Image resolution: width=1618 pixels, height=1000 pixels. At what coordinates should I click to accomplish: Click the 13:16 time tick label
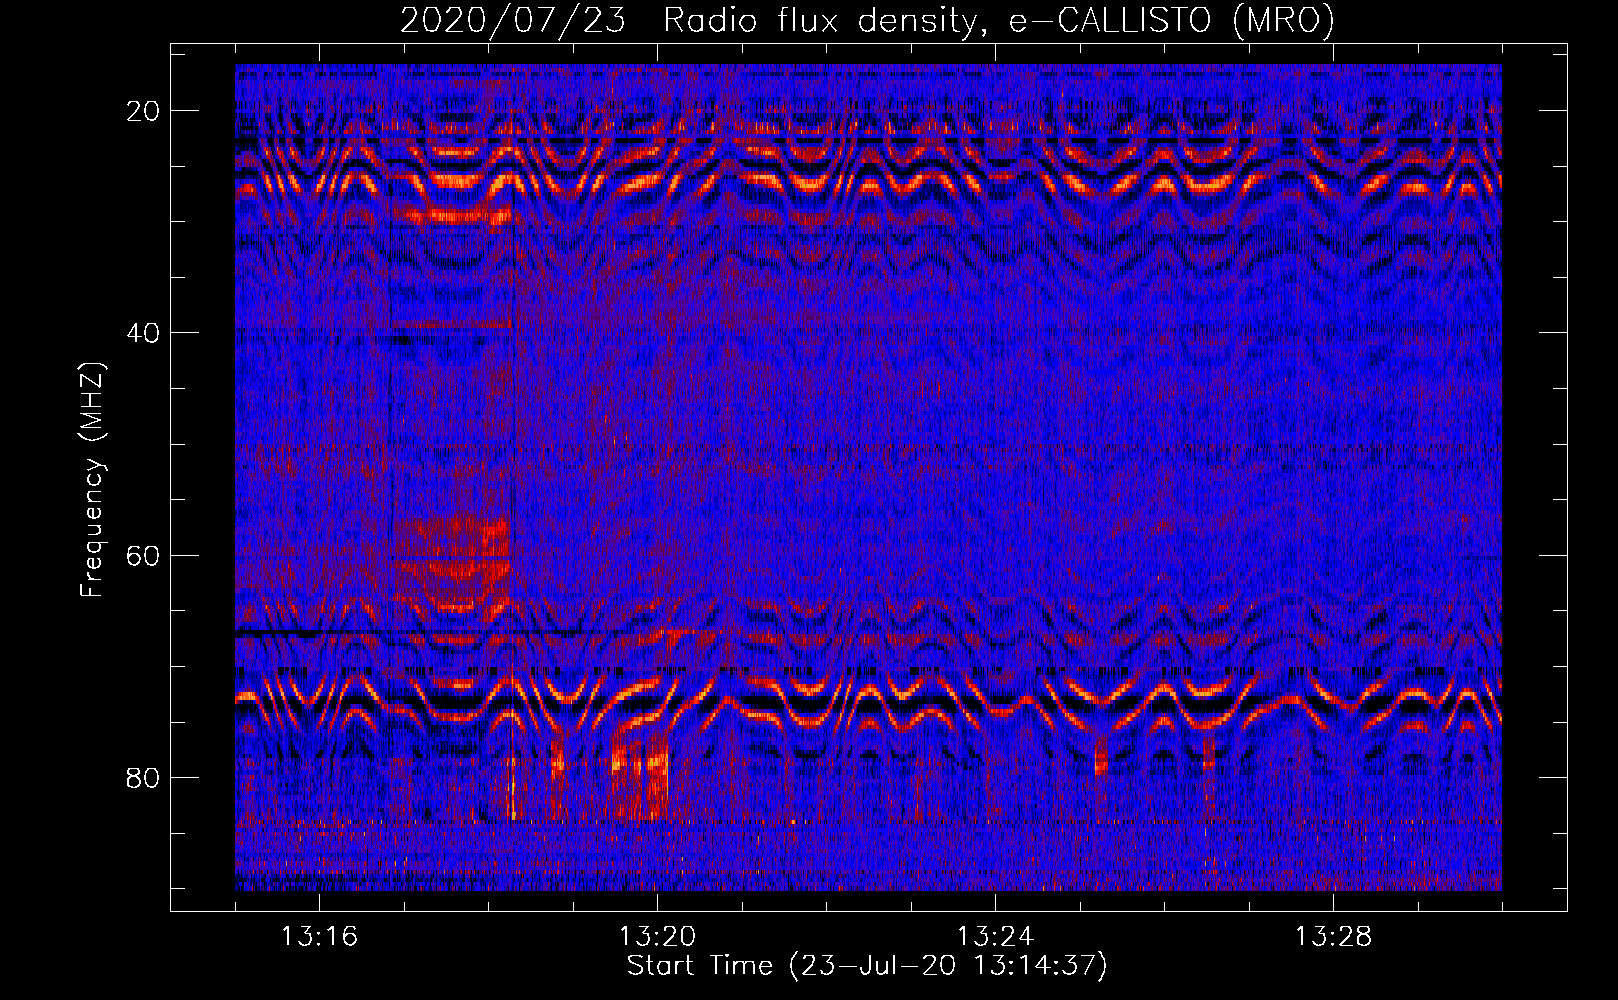[319, 937]
